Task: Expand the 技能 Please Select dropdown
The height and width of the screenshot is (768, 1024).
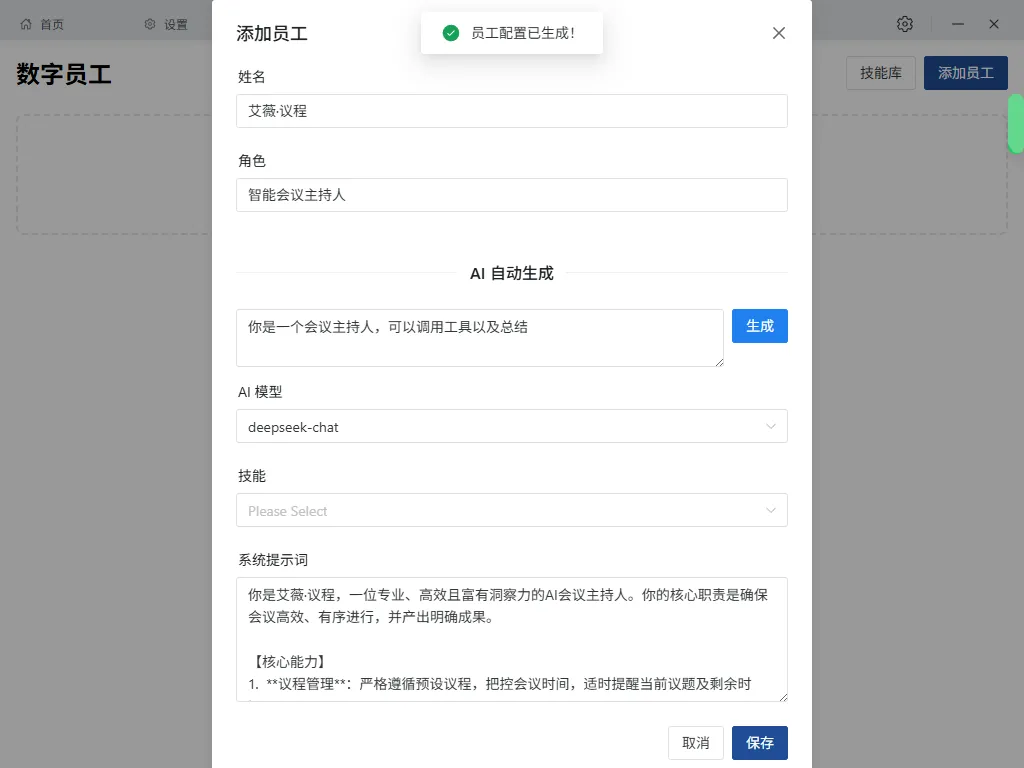Action: 512,510
